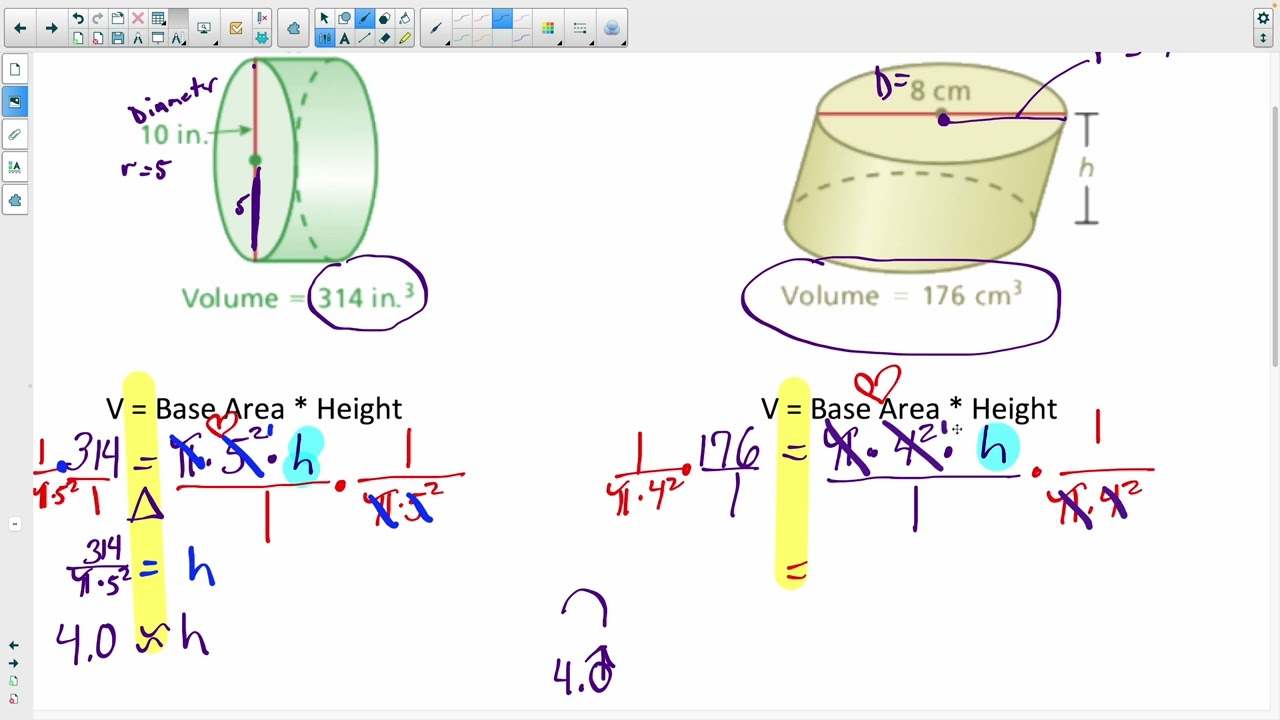Viewport: 1280px width, 720px height.
Task: Go to the next page
Action: click(x=51, y=28)
